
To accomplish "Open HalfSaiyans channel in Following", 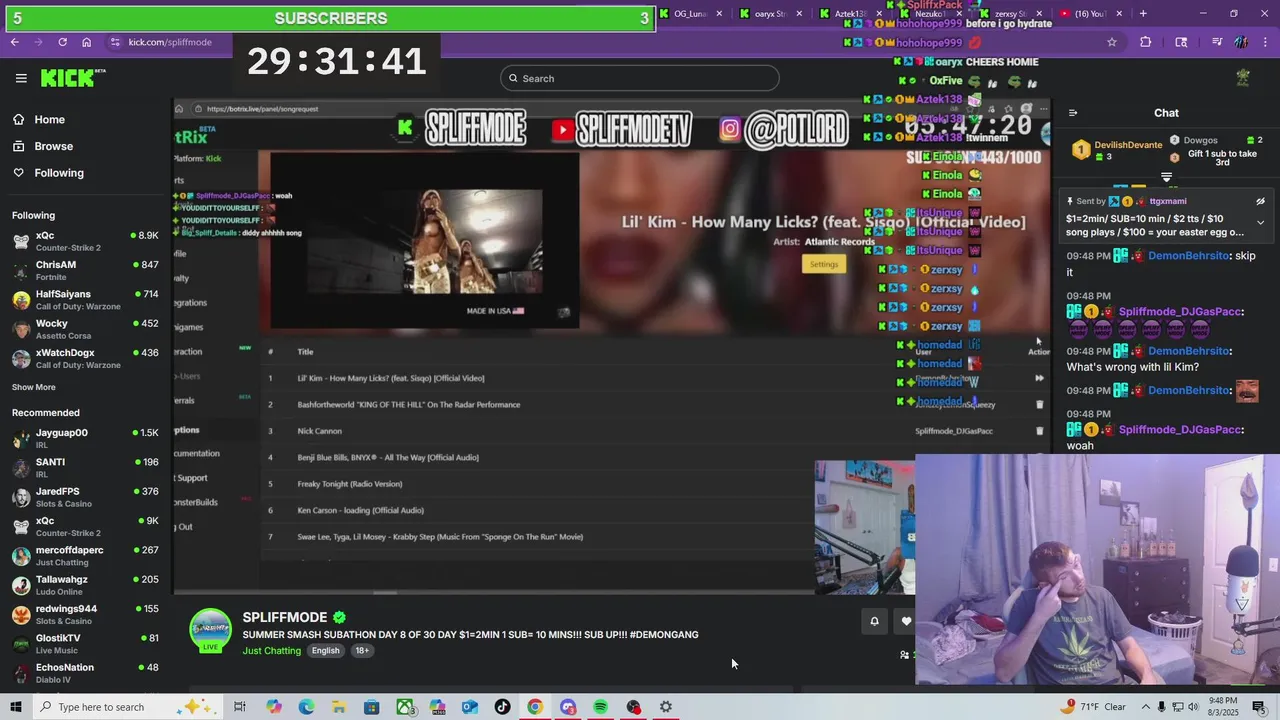I will pos(85,300).
